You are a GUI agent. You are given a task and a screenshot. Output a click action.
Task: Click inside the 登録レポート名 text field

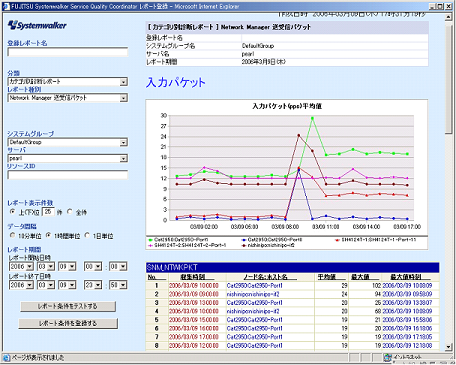68,52
